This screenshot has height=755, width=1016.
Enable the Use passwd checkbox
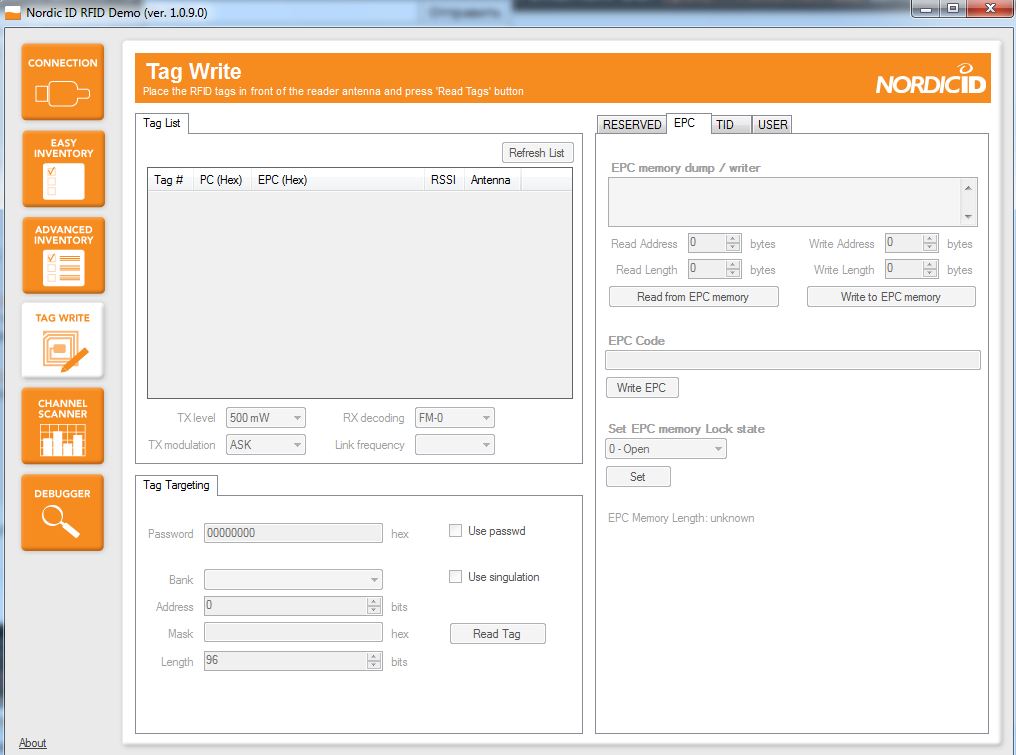coord(456,531)
